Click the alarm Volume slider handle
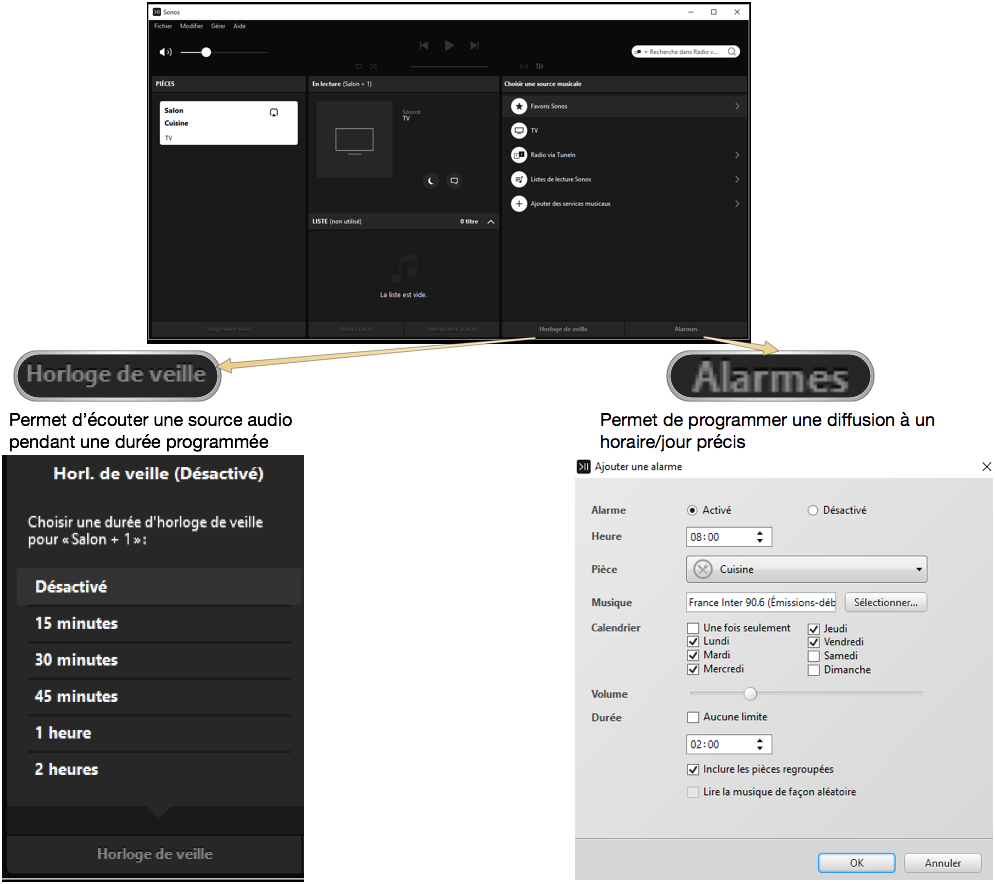This screenshot has width=995, height=884. [x=750, y=693]
